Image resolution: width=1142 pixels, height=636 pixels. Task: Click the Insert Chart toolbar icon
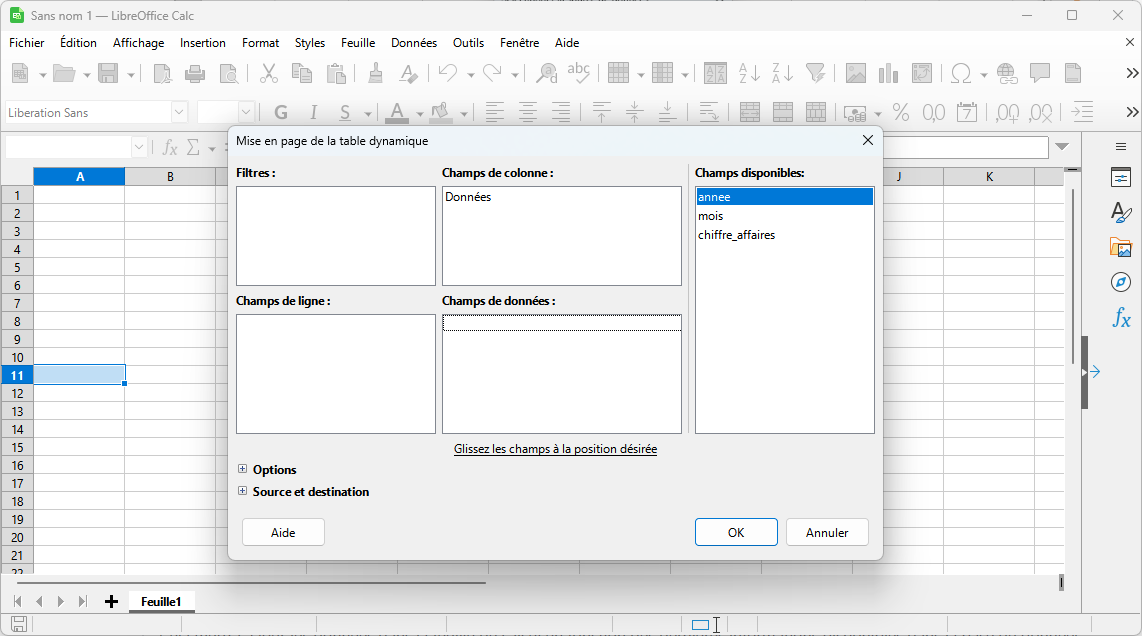(888, 73)
